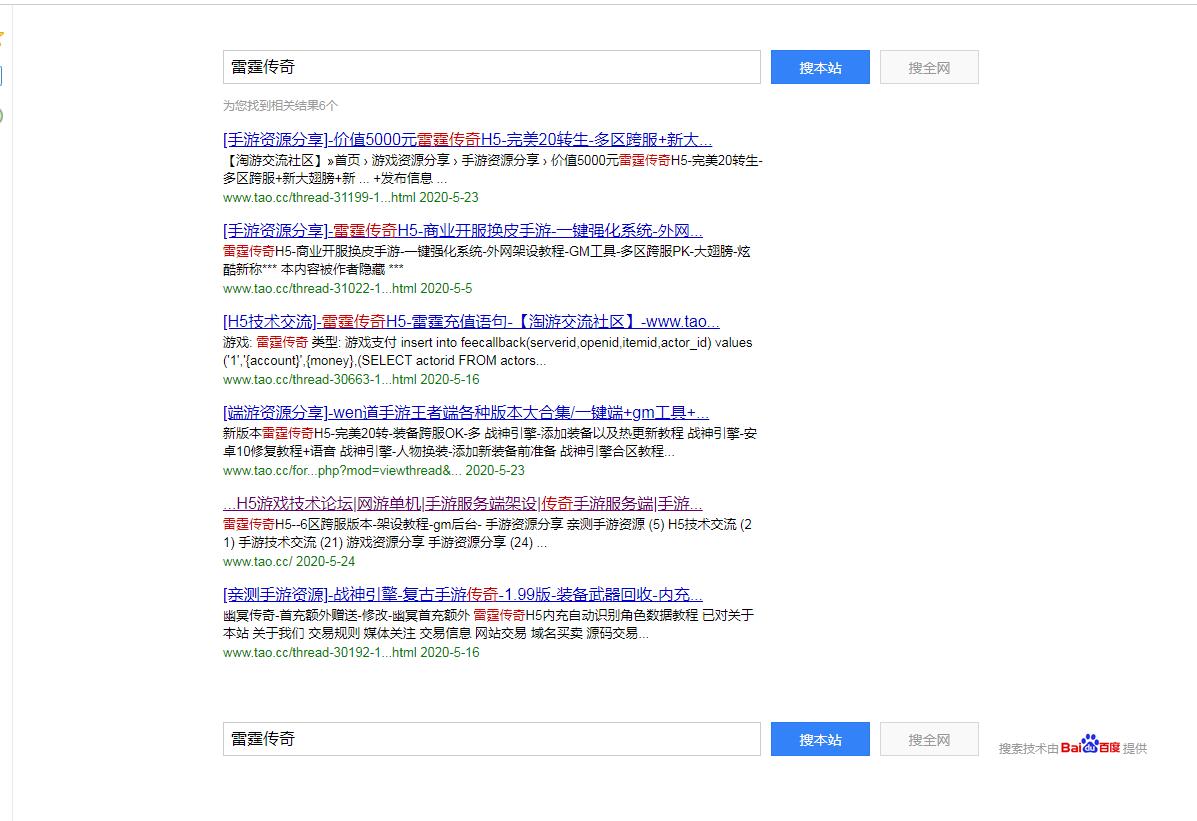Click the yellow star icon on left edge

click(x=2, y=40)
